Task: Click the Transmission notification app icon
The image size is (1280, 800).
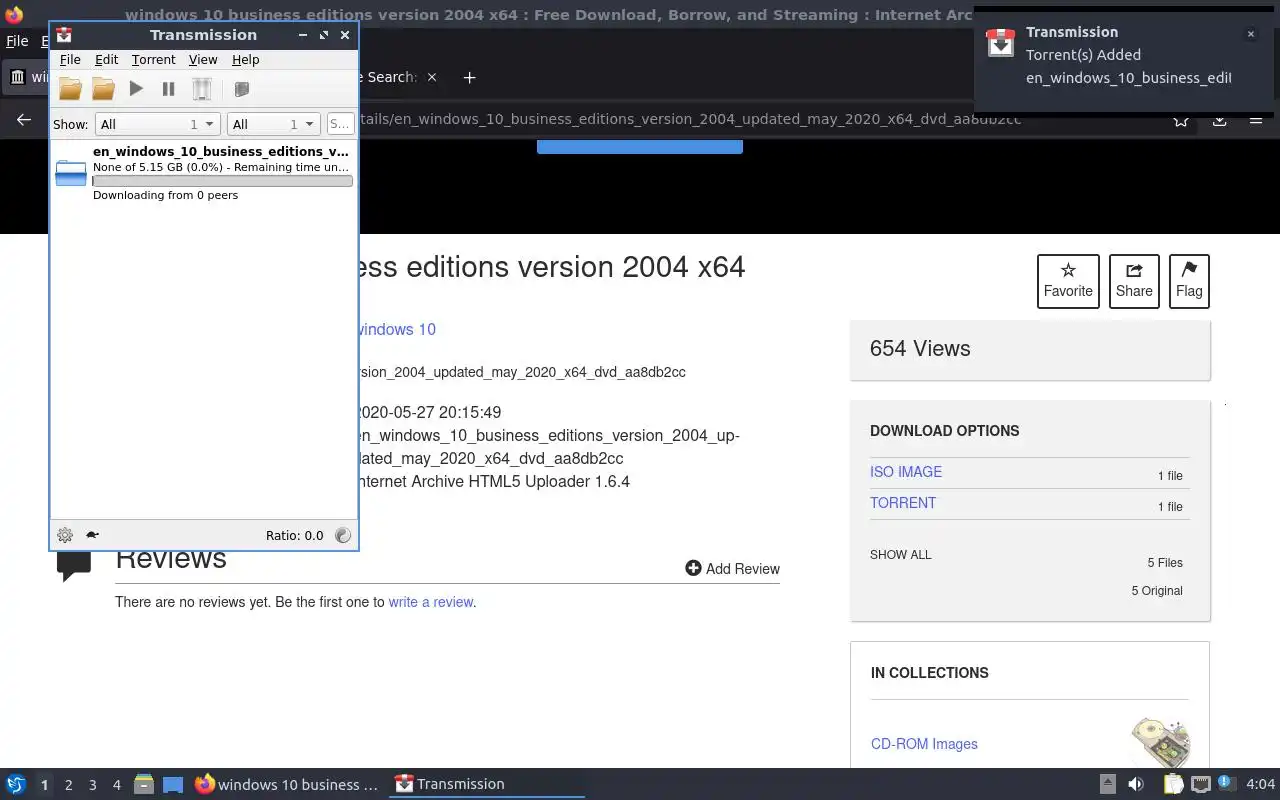Action: pyautogui.click(x=1001, y=43)
